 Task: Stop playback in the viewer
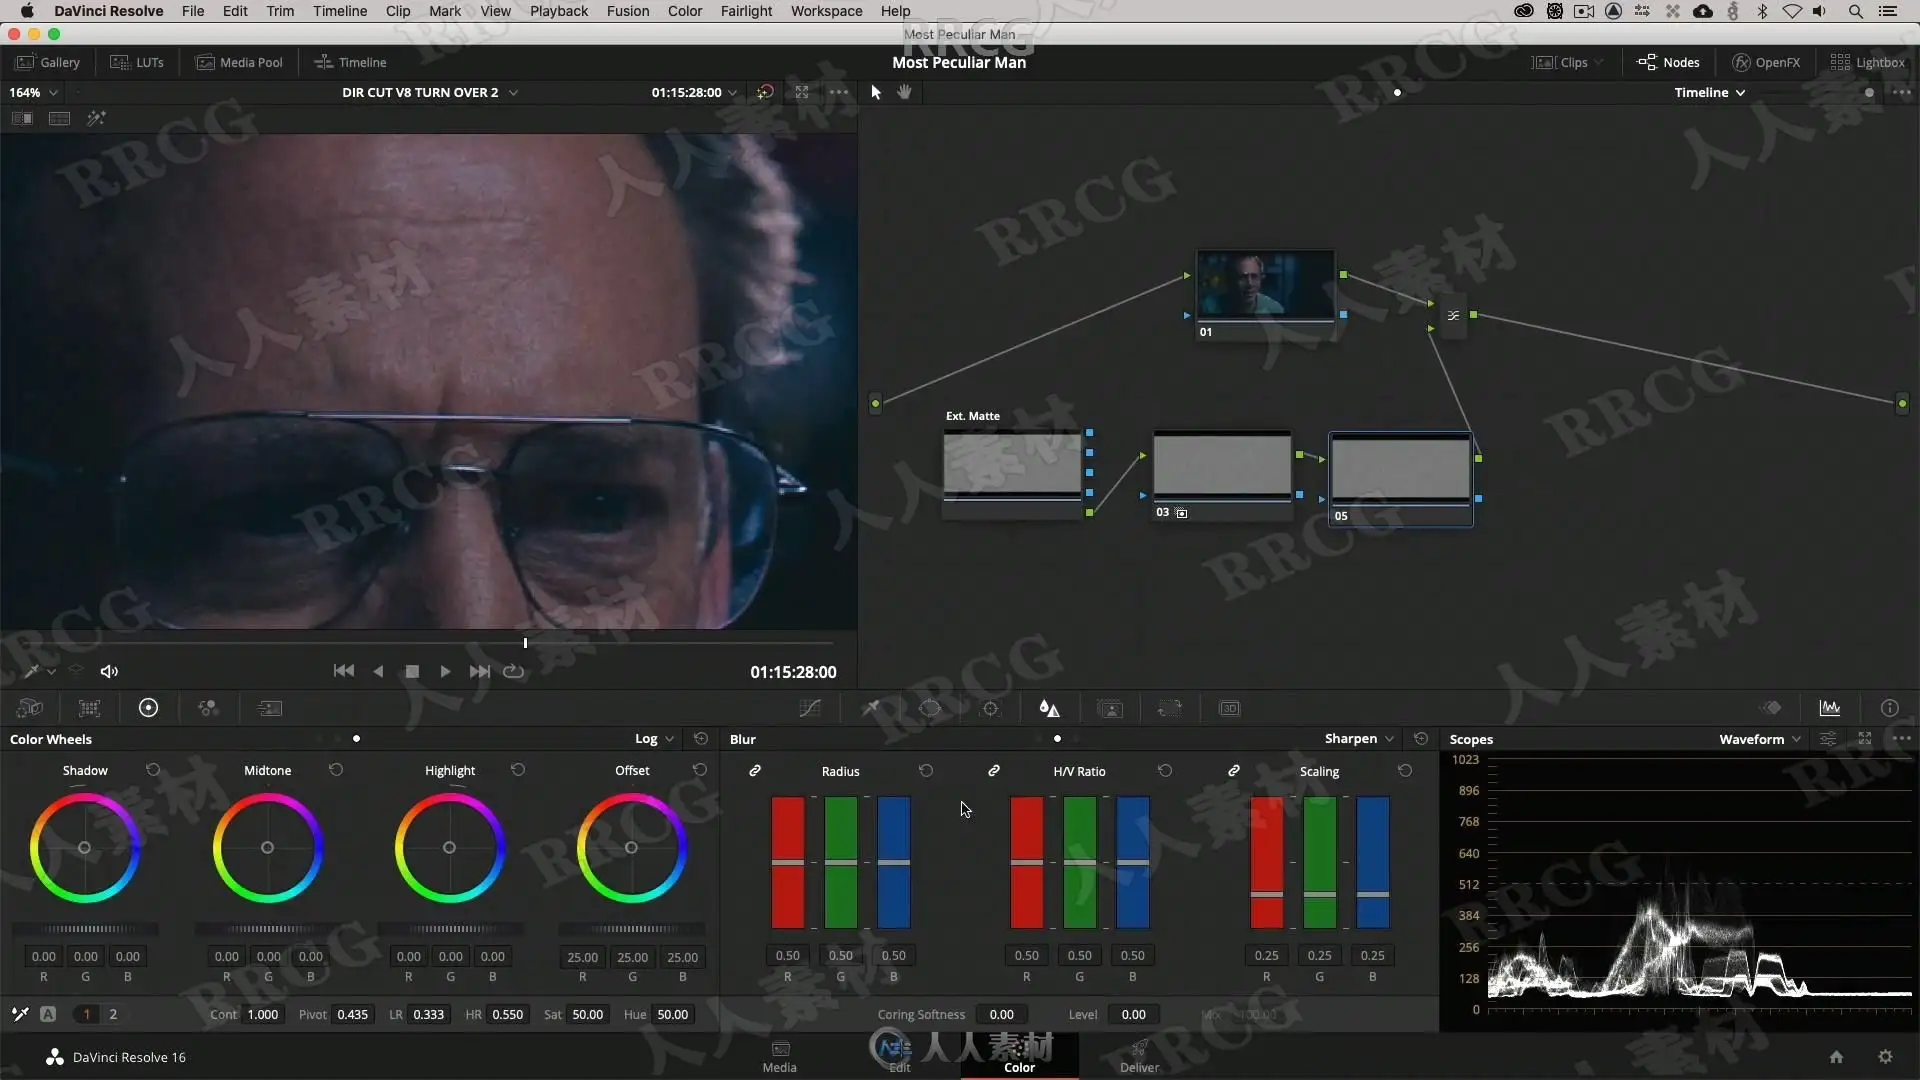click(x=412, y=671)
